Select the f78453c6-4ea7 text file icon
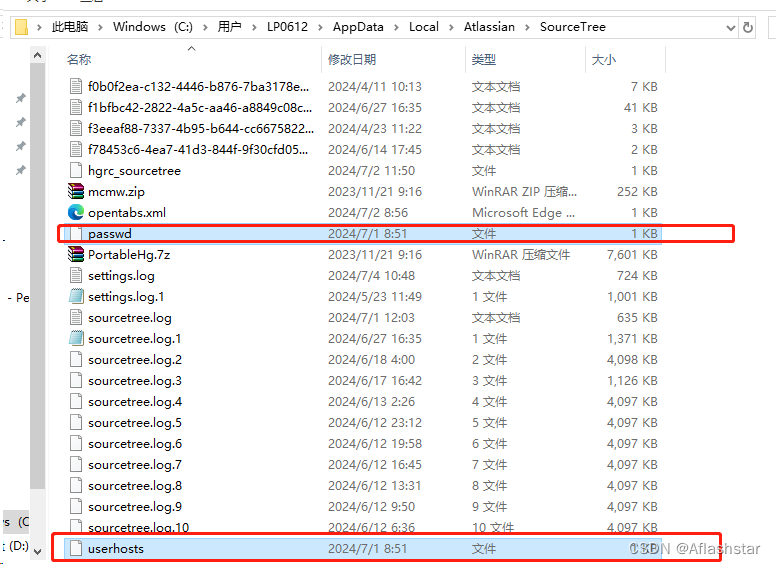This screenshot has width=776, height=564. (76, 149)
